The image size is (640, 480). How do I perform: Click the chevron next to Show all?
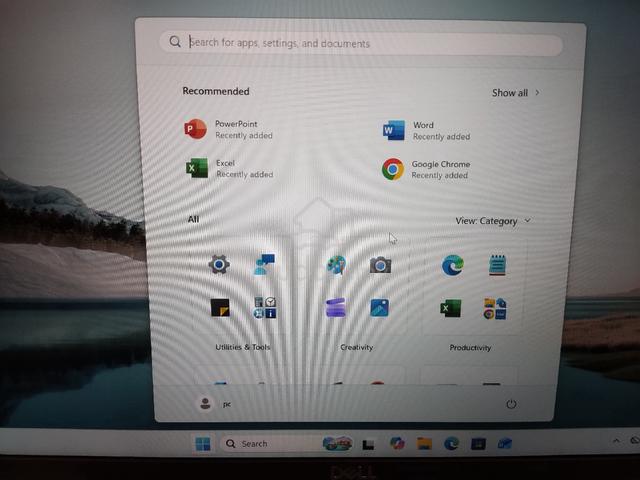(537, 93)
